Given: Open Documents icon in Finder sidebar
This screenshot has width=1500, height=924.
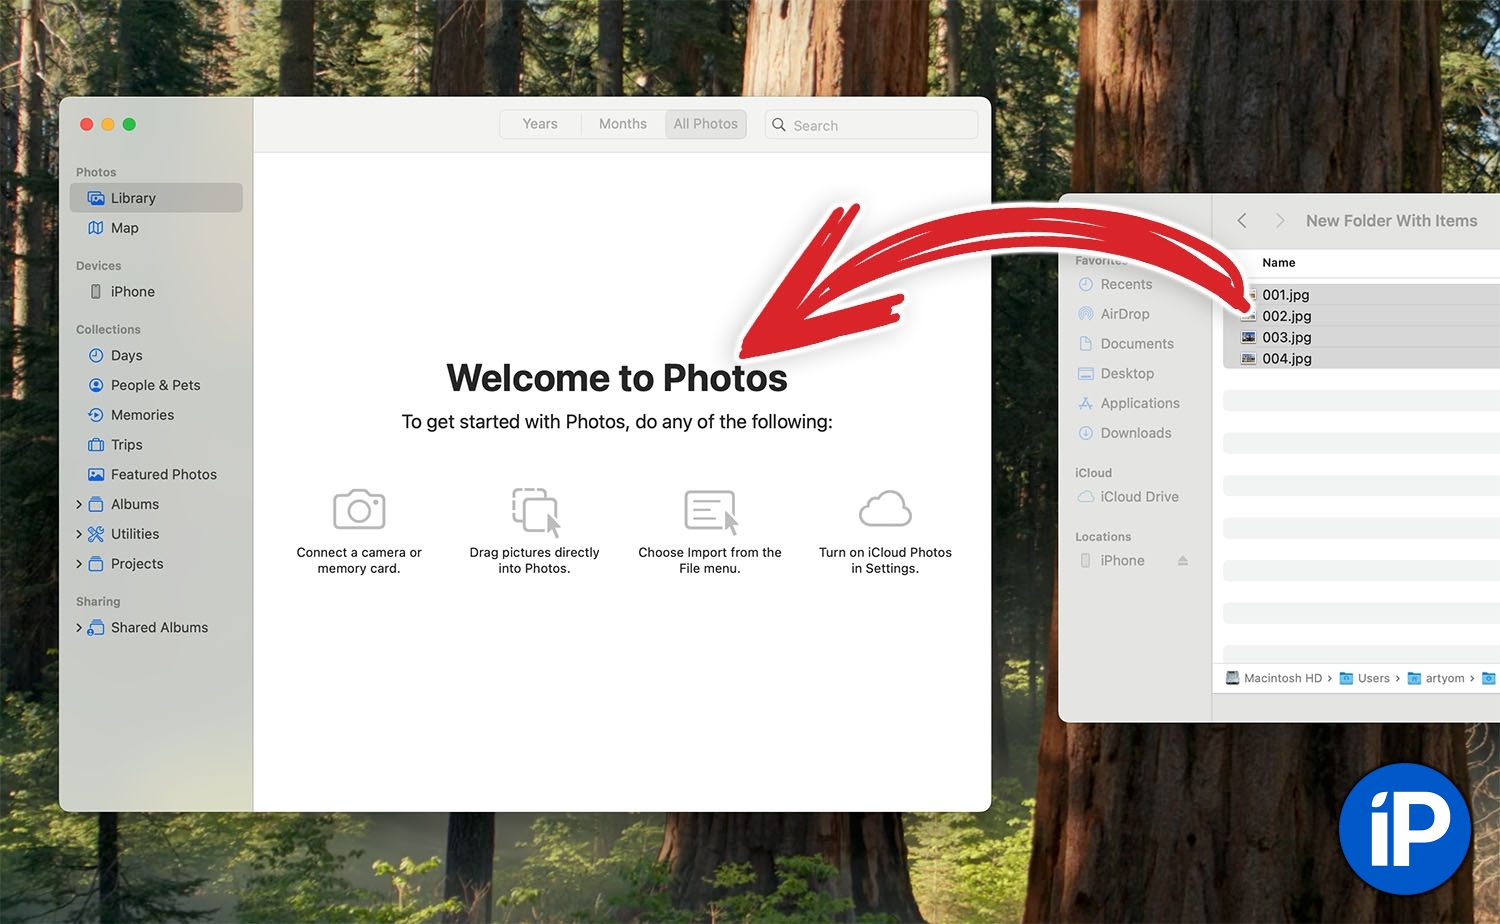Looking at the screenshot, I should coord(1086,344).
